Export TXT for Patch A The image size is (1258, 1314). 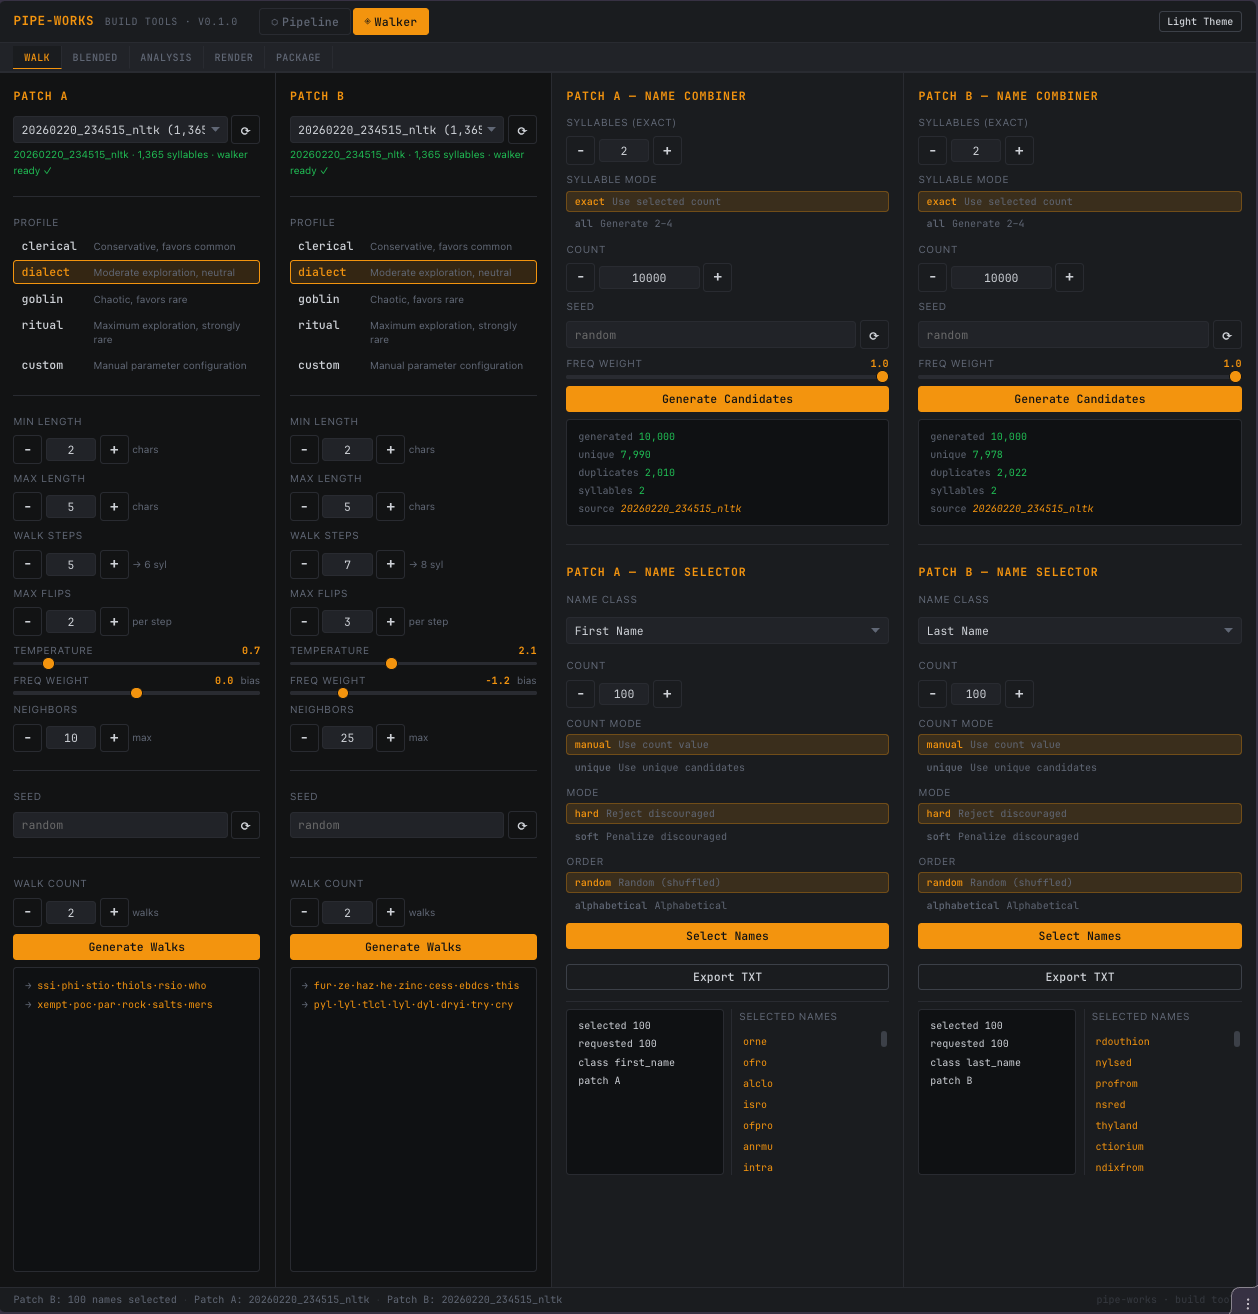tap(727, 977)
